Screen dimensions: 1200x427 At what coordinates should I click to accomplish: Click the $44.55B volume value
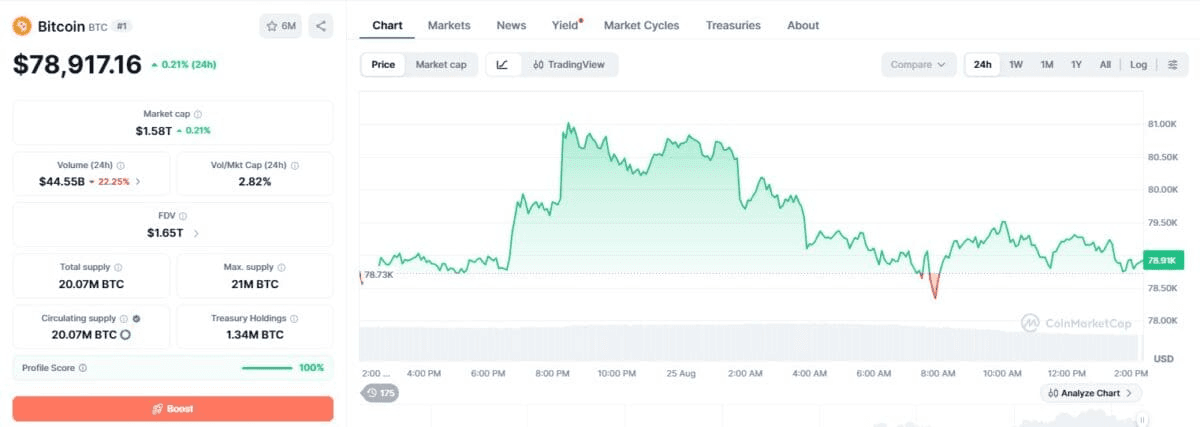tap(63, 182)
